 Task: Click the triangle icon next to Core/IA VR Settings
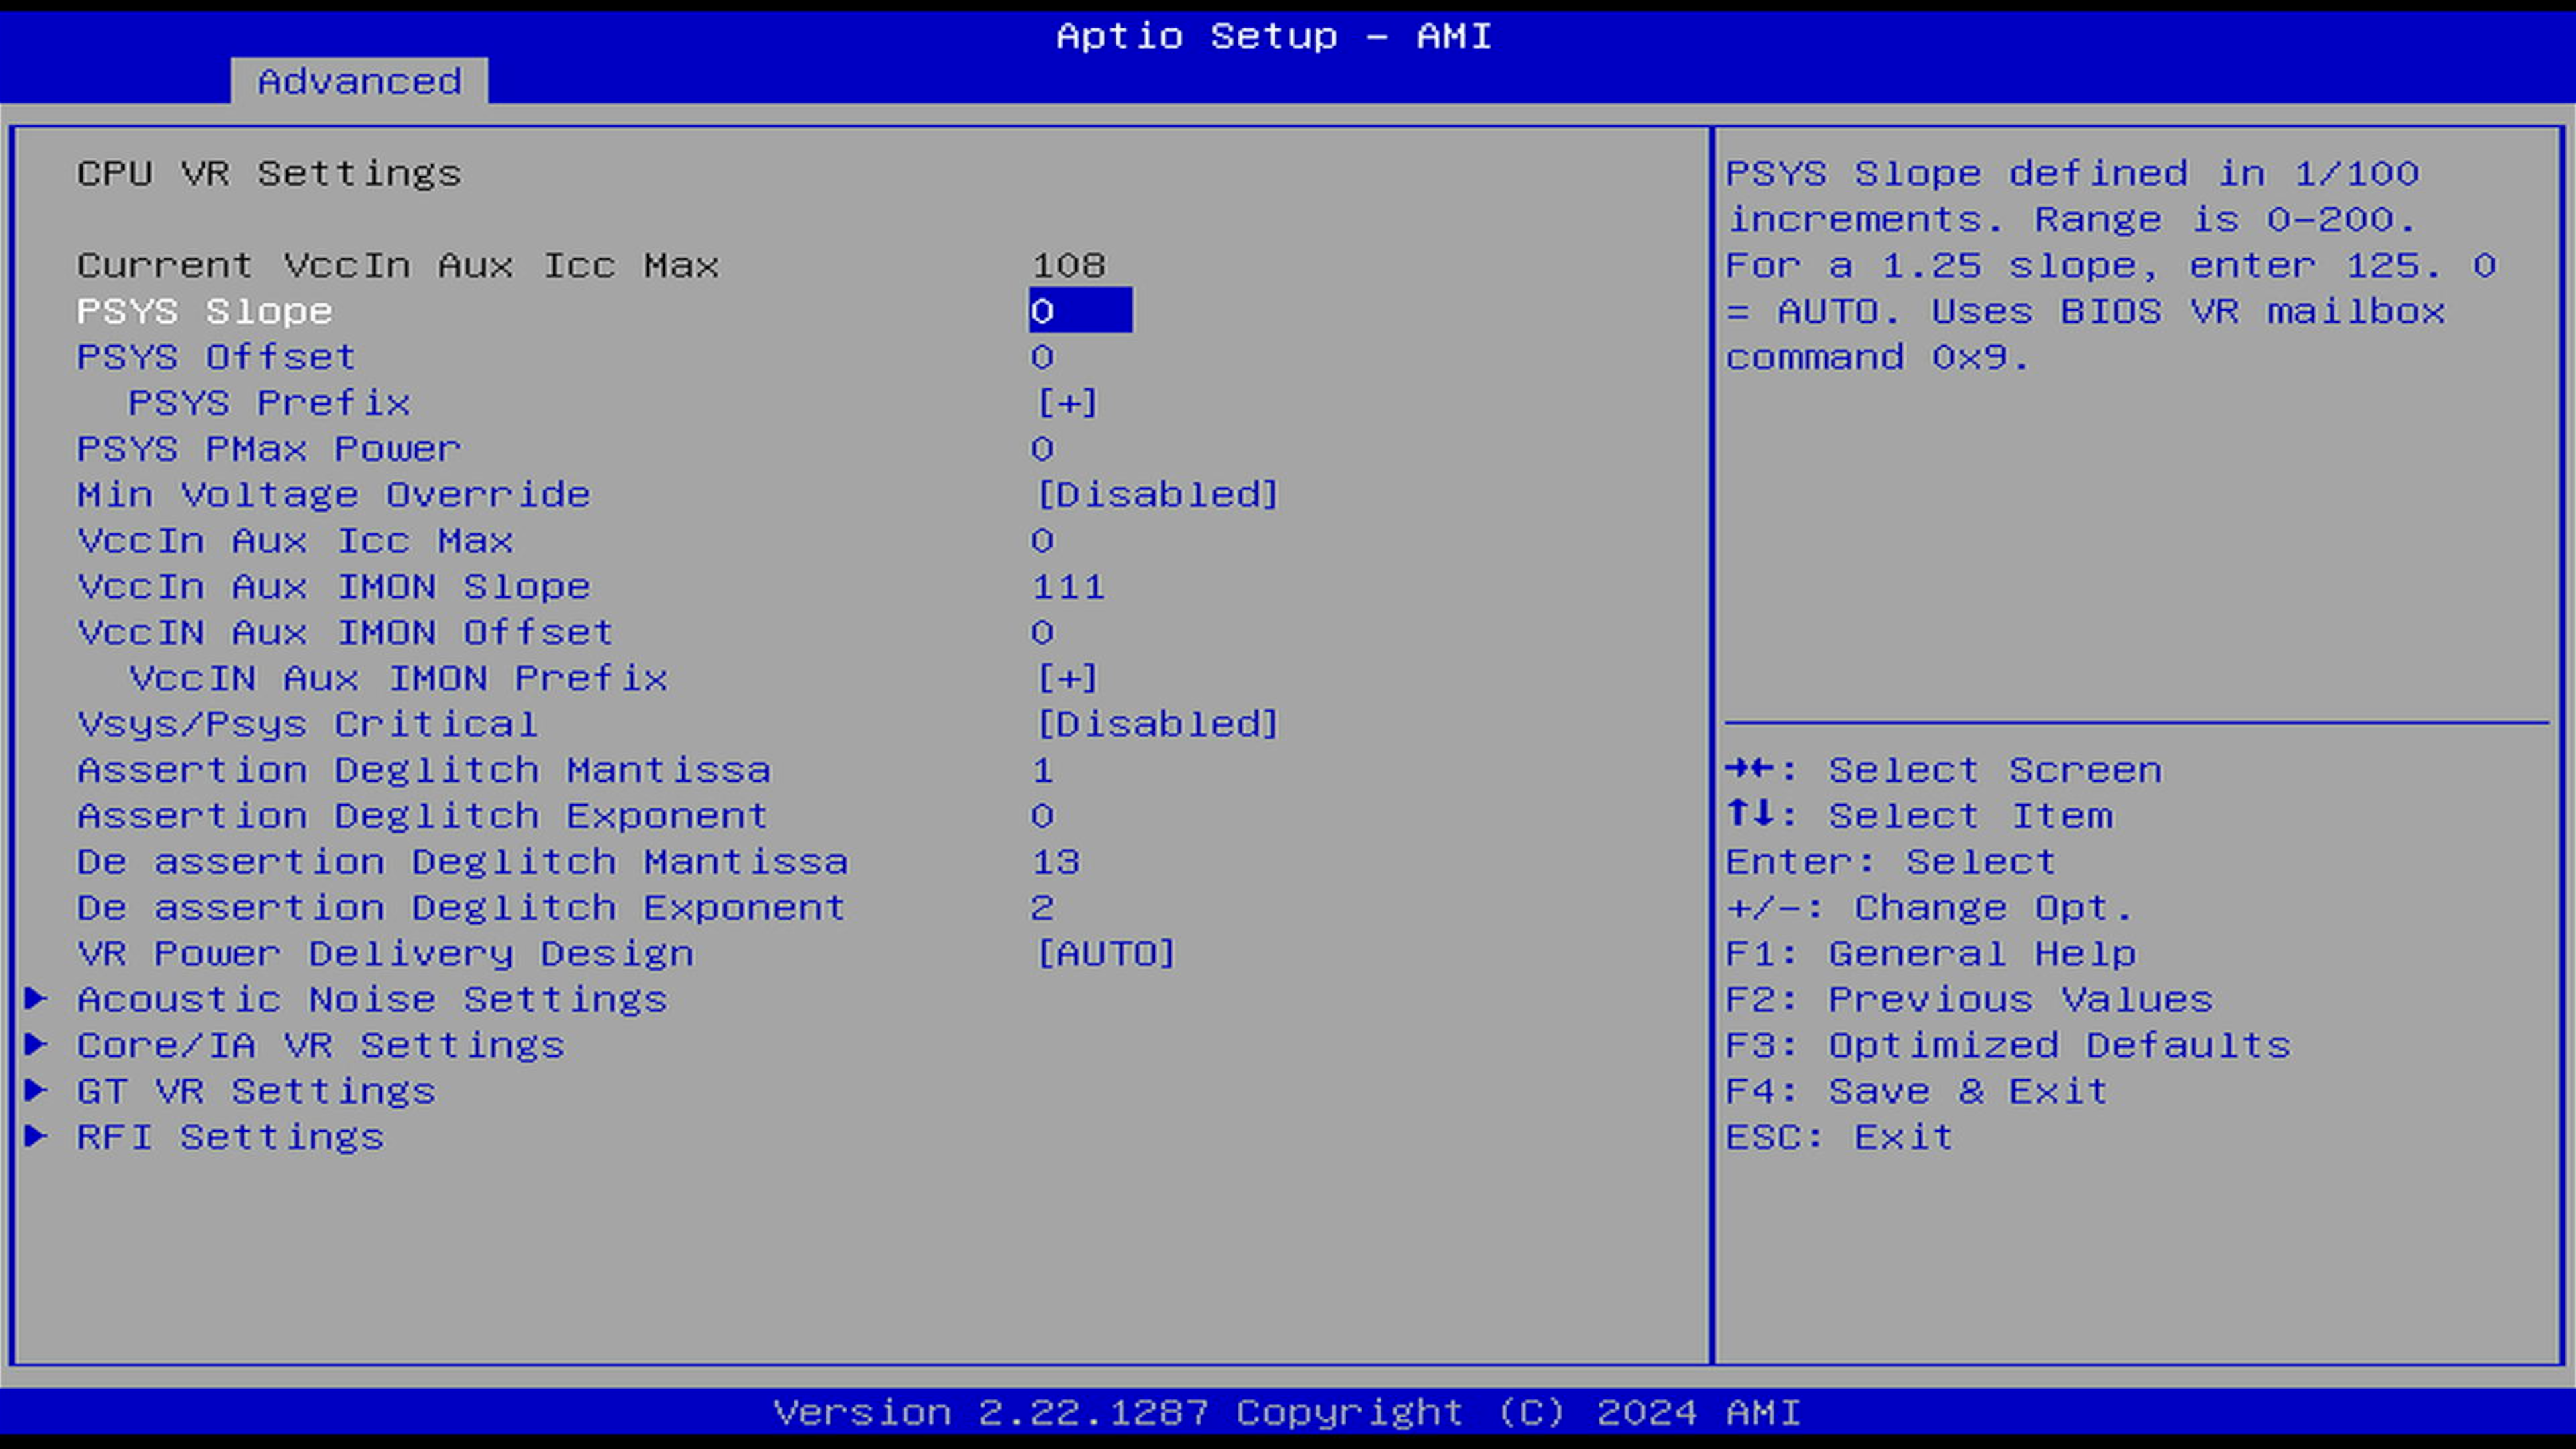point(36,1044)
